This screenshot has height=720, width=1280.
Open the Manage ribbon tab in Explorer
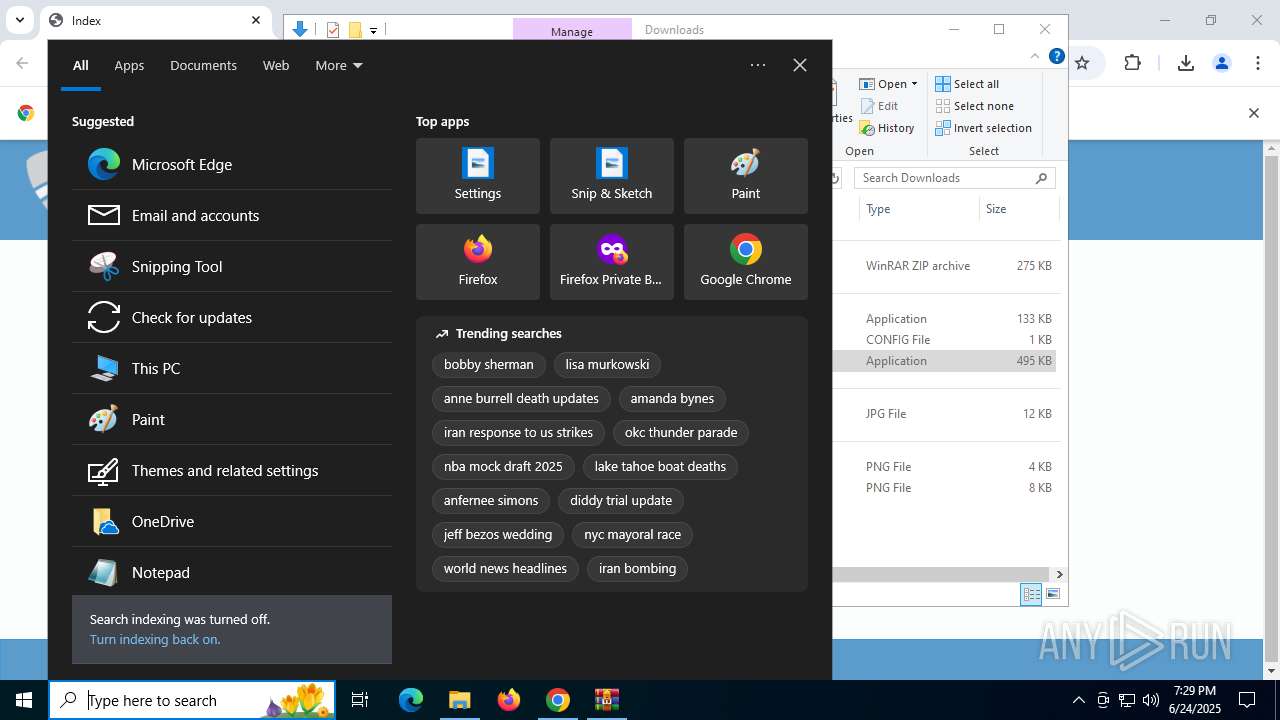pos(572,31)
